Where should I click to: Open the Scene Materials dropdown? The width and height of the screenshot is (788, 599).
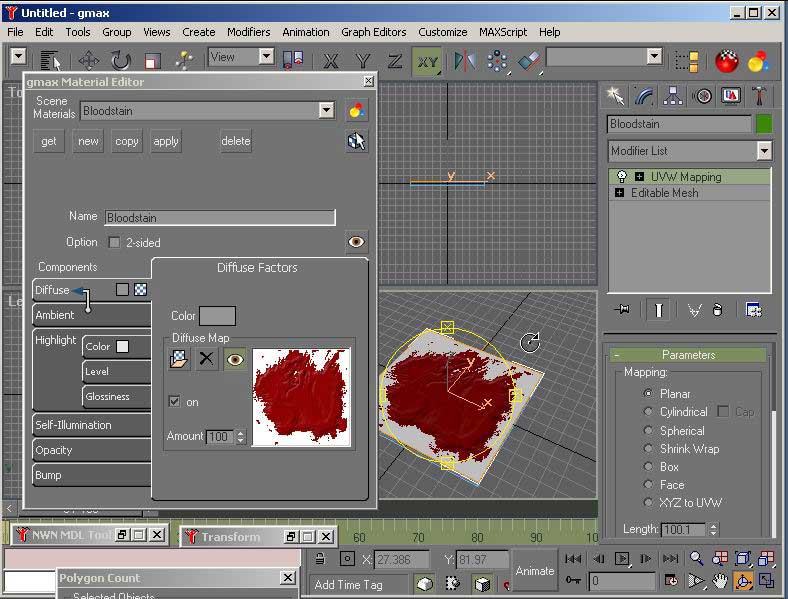[x=326, y=111]
